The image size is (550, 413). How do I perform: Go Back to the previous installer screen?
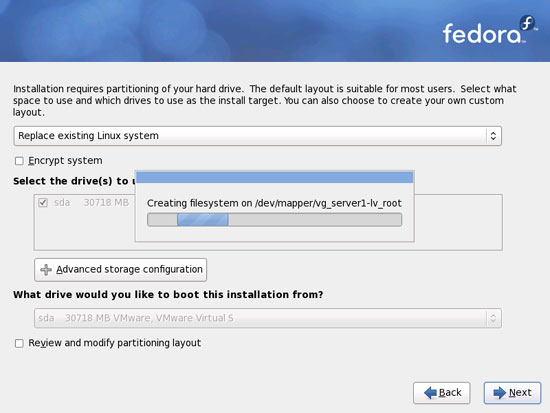pos(442,393)
